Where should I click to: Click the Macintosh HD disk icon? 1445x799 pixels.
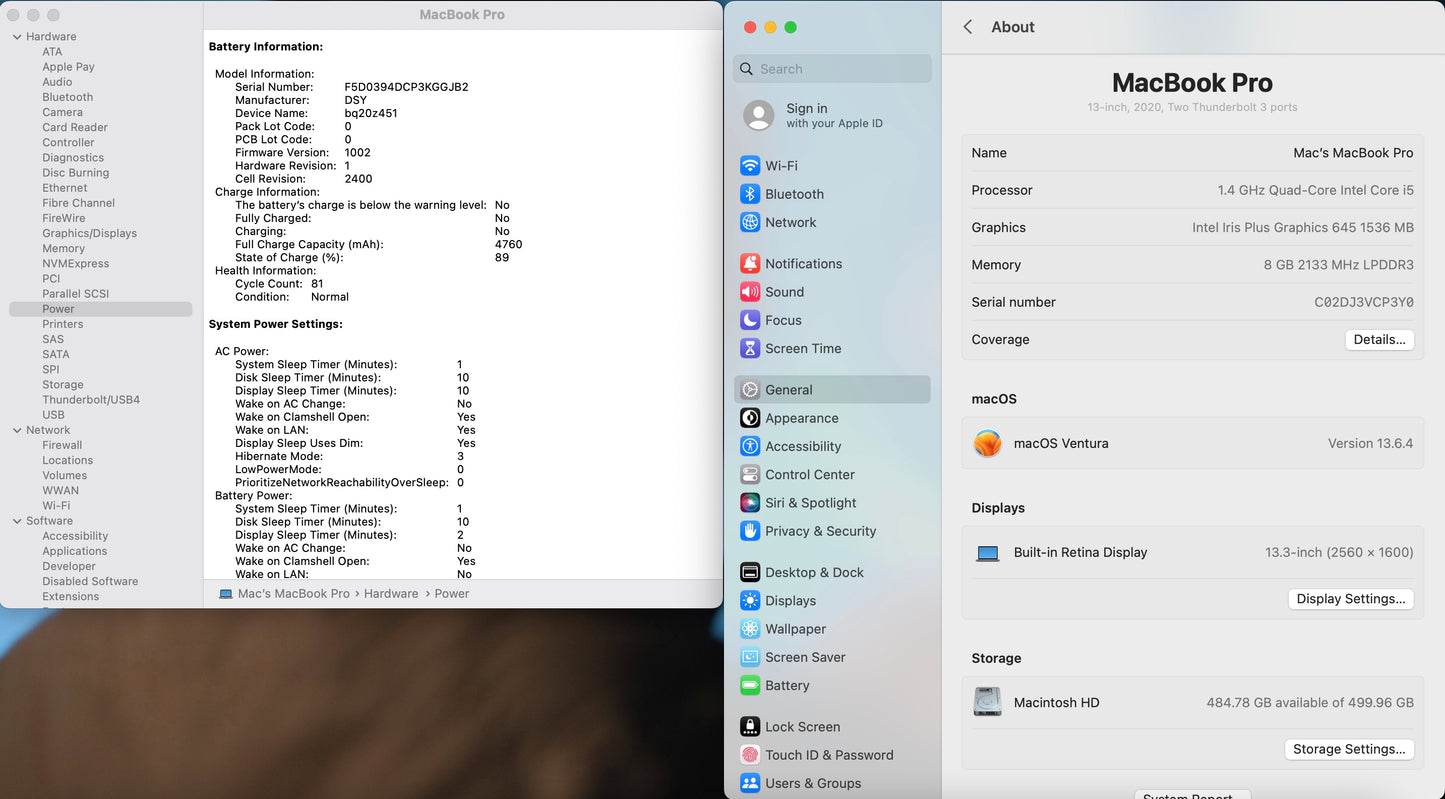coord(988,702)
